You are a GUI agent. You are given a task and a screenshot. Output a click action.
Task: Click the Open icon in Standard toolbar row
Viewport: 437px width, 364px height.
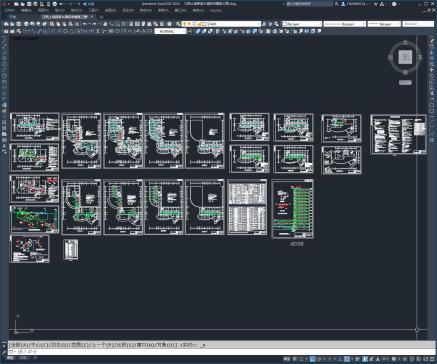12,24
